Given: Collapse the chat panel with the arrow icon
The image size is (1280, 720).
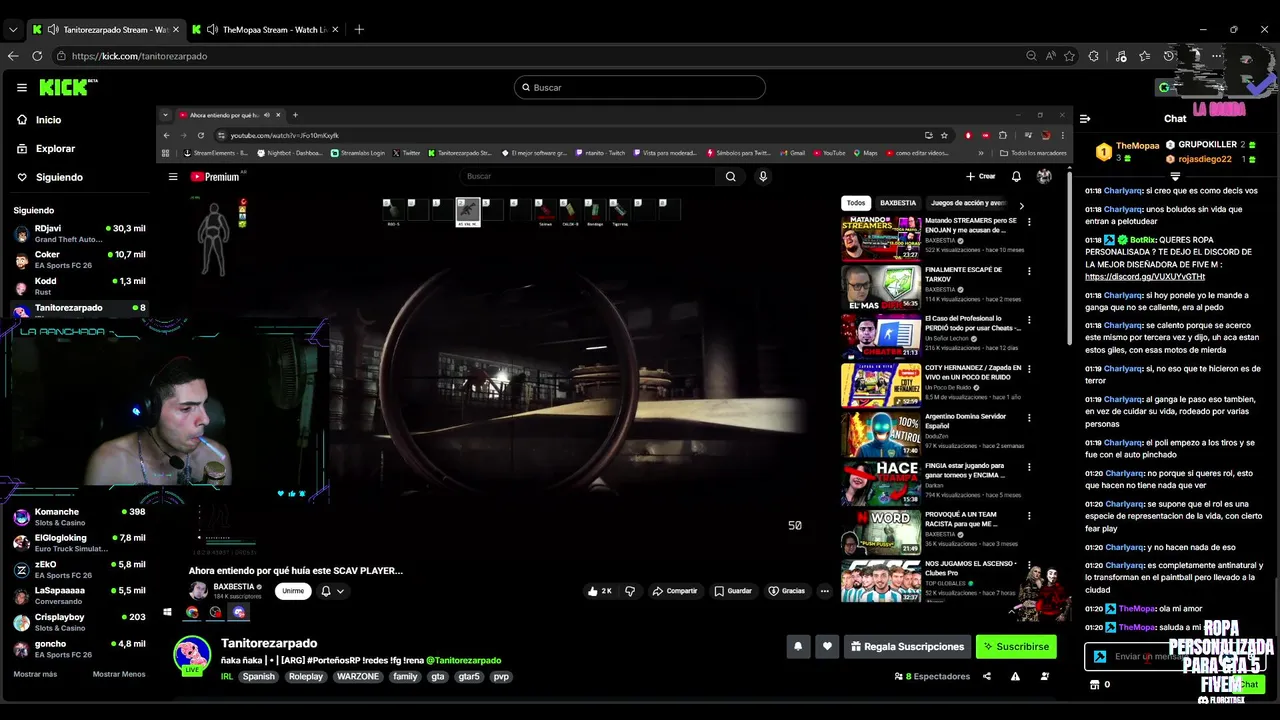Looking at the screenshot, I should (1086, 118).
